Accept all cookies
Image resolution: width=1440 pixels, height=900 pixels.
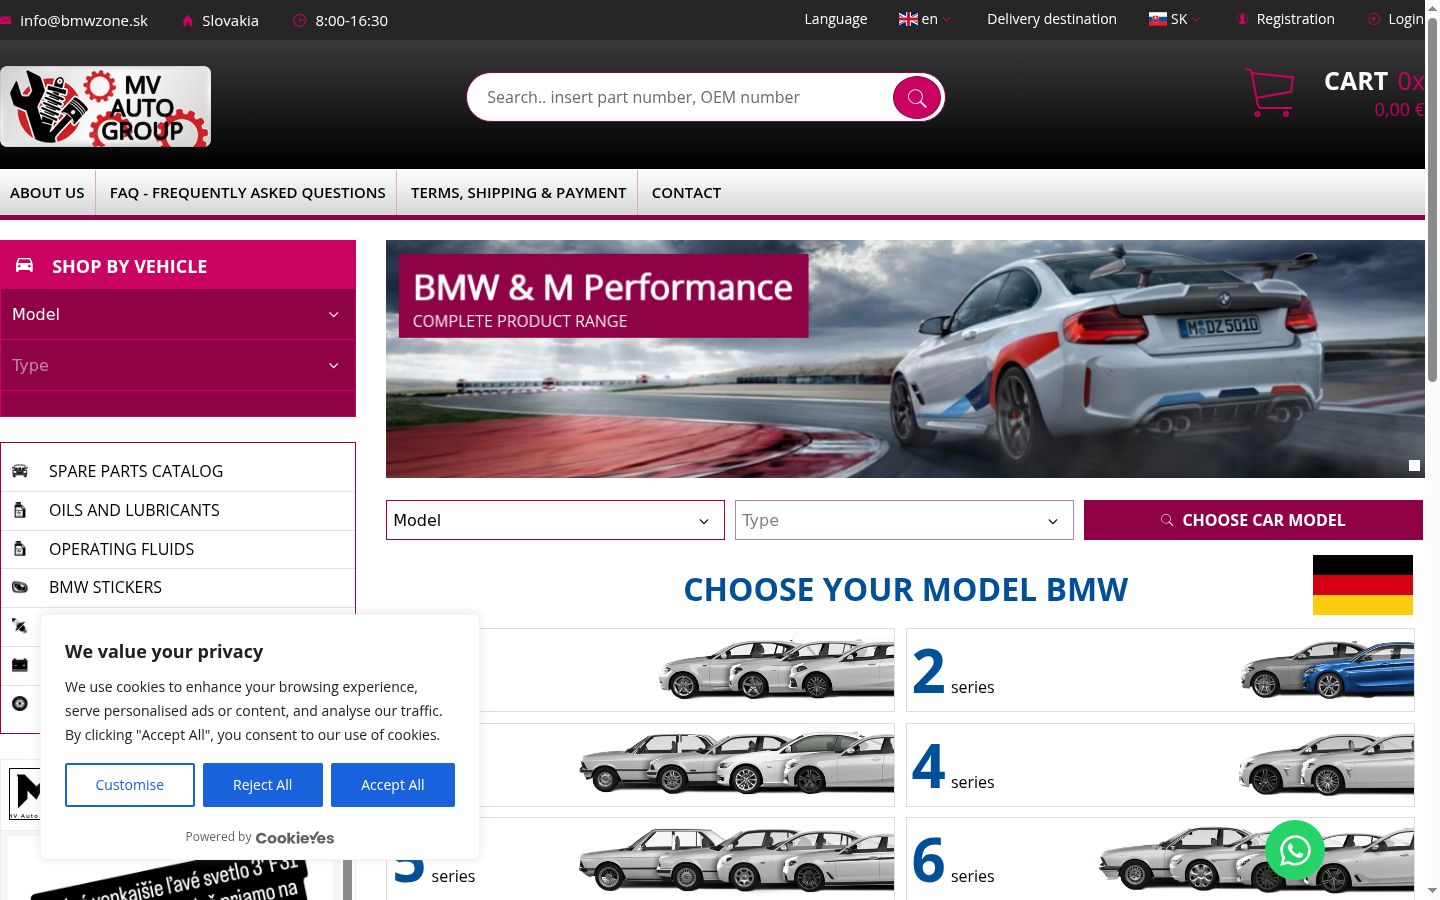coord(393,785)
